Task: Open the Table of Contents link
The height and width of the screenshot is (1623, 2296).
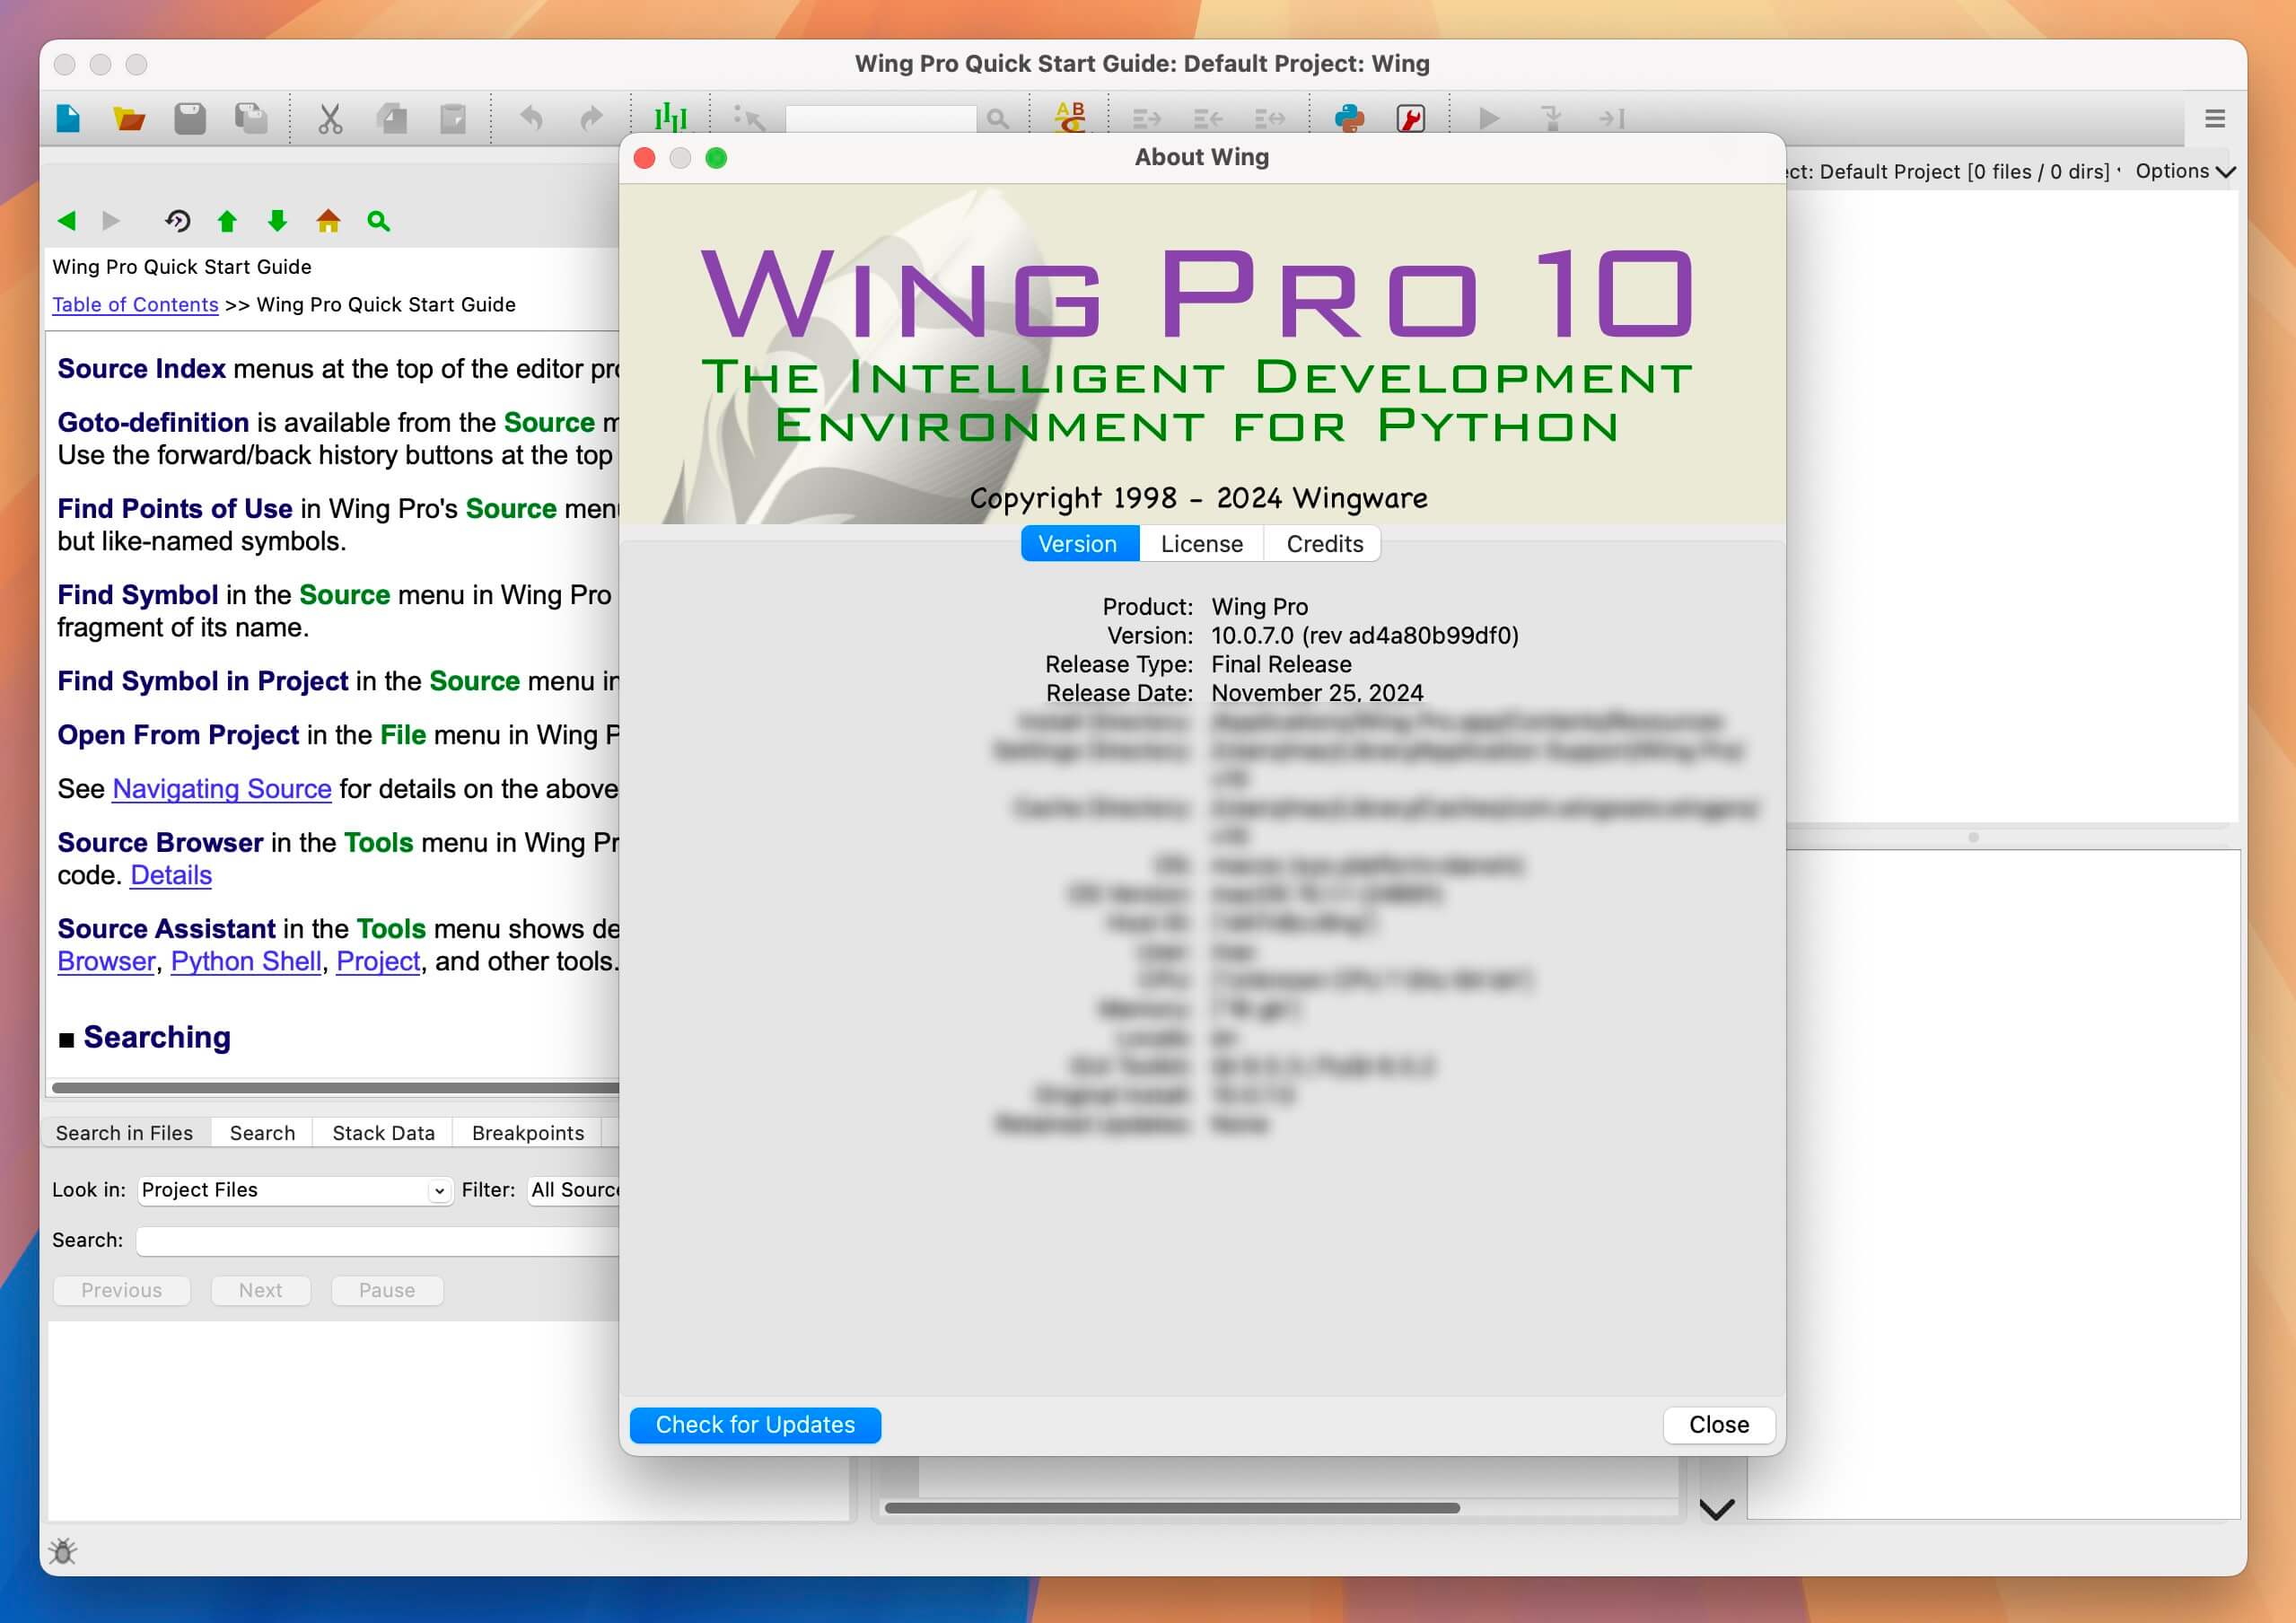Action: (135, 305)
